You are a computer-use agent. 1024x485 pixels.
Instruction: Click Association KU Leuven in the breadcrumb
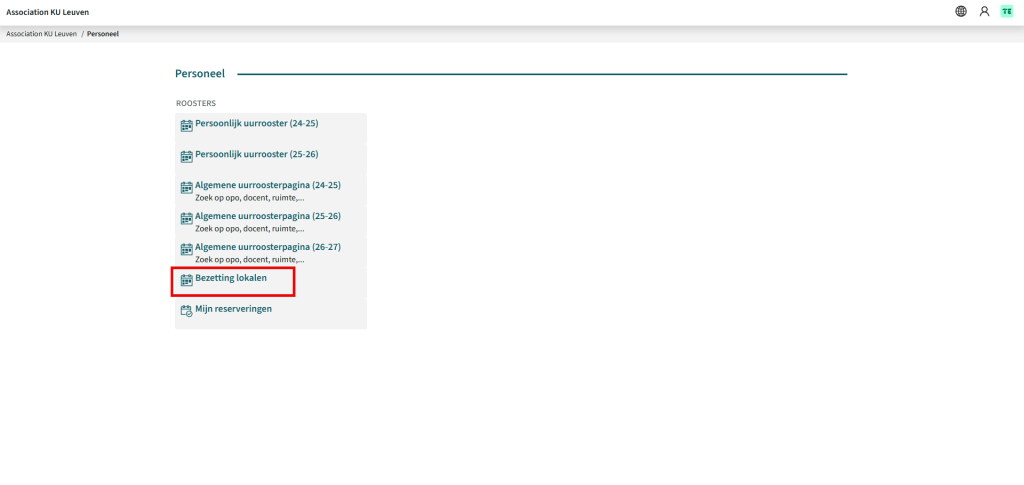point(41,34)
